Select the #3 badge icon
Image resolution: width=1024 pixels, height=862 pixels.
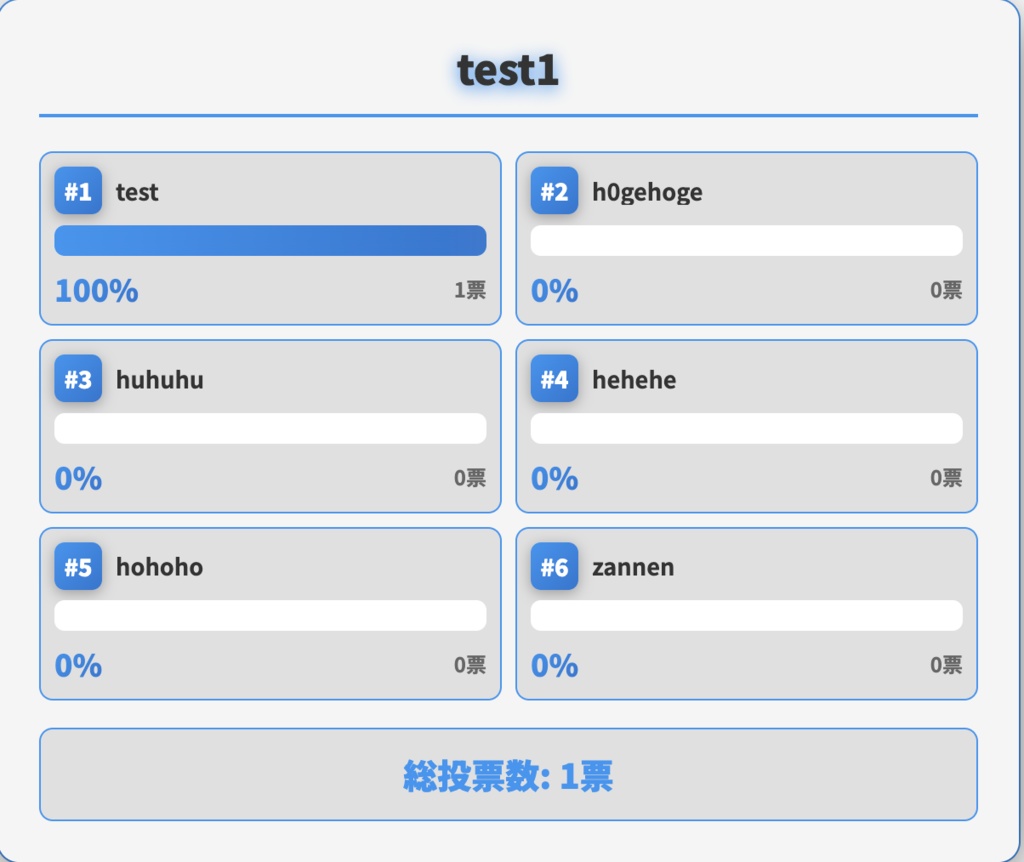coord(78,379)
